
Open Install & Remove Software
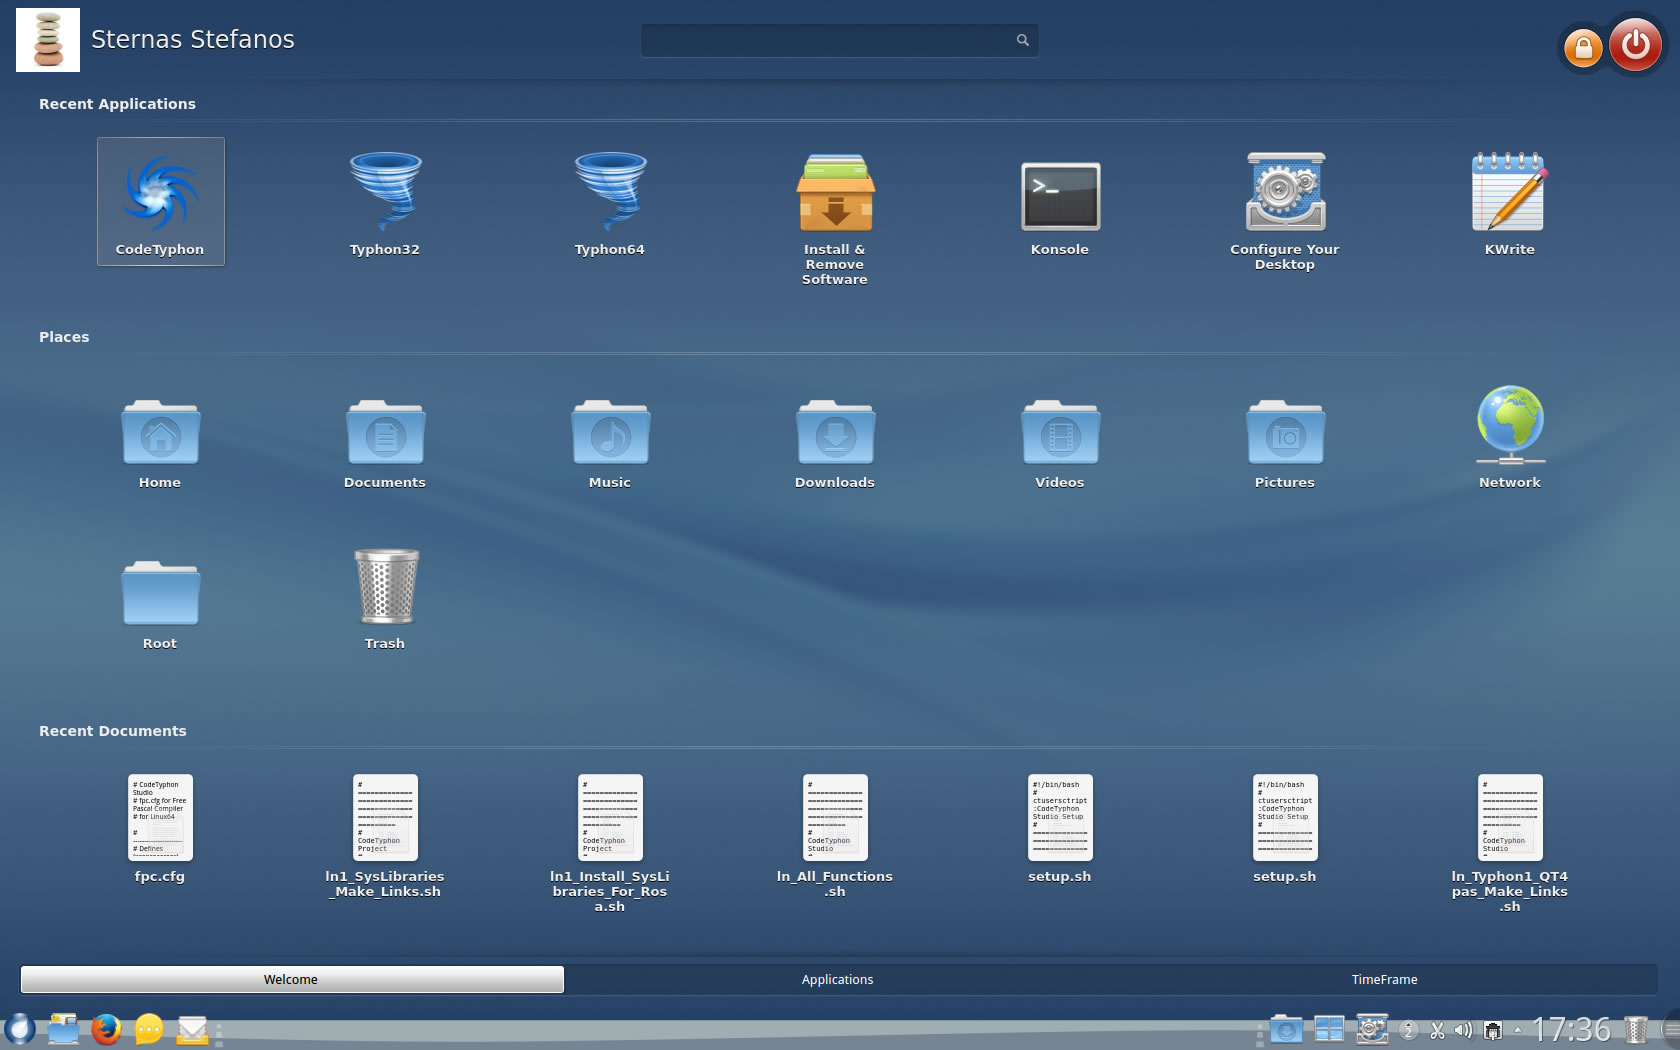[835, 218]
